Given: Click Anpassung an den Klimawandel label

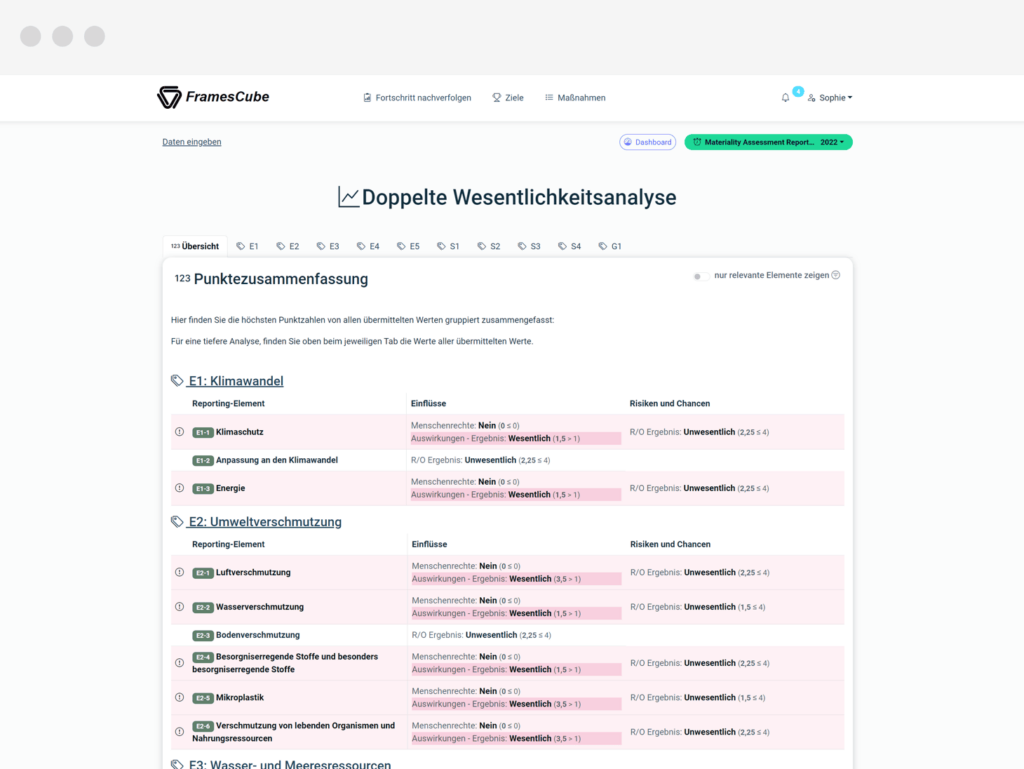Looking at the screenshot, I should click(277, 460).
